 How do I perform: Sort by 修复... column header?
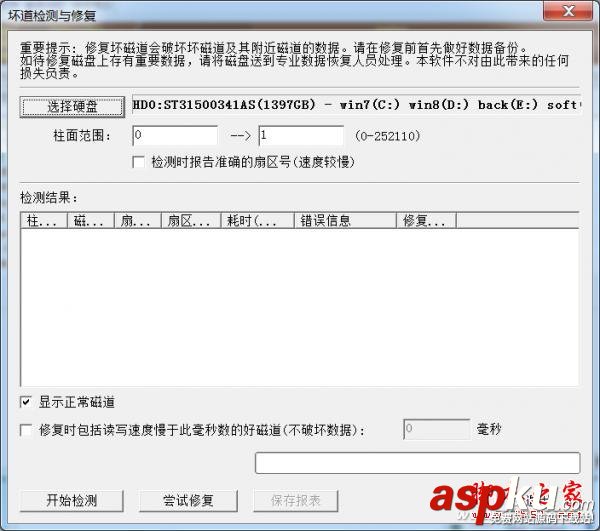[426, 221]
